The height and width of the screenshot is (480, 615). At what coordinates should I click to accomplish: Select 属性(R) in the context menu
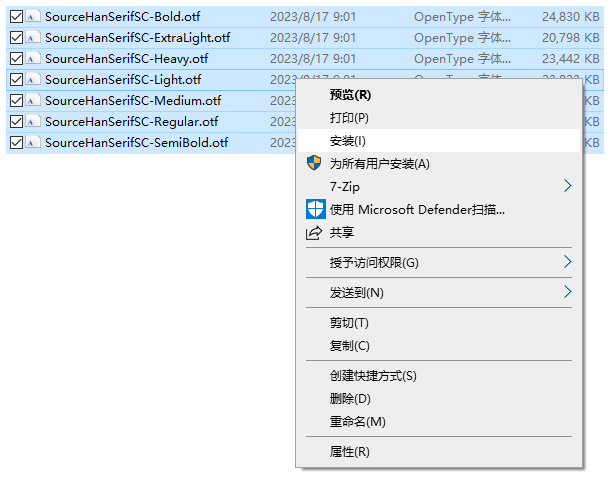click(x=349, y=452)
